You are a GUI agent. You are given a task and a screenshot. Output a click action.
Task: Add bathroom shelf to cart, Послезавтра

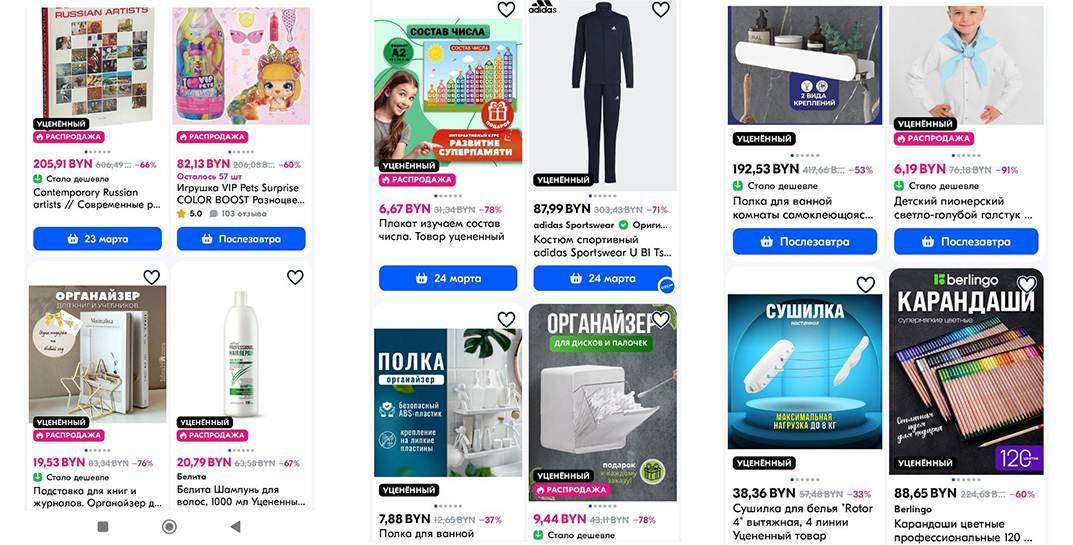805,242
